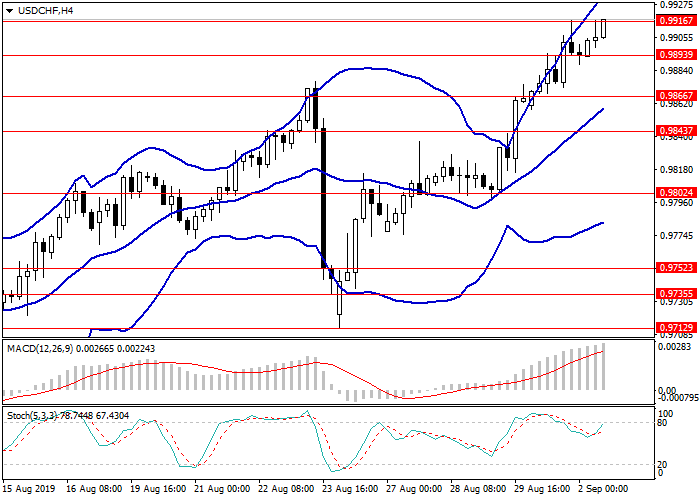Screen dimensions: 700x500
Task: Click the 0.99275 top price axis value
Action: pyautogui.click(x=672, y=6)
